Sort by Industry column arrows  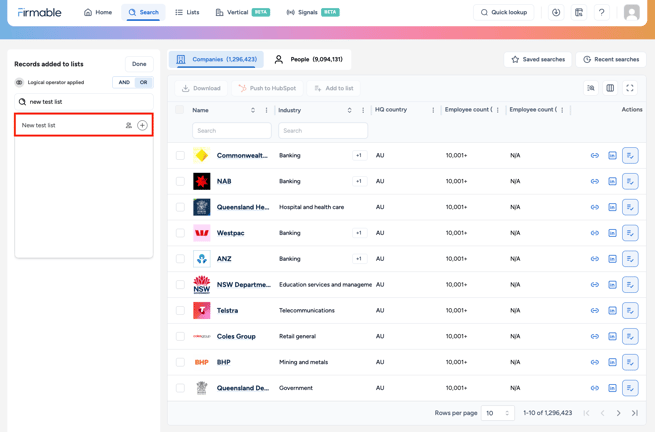[x=349, y=110]
